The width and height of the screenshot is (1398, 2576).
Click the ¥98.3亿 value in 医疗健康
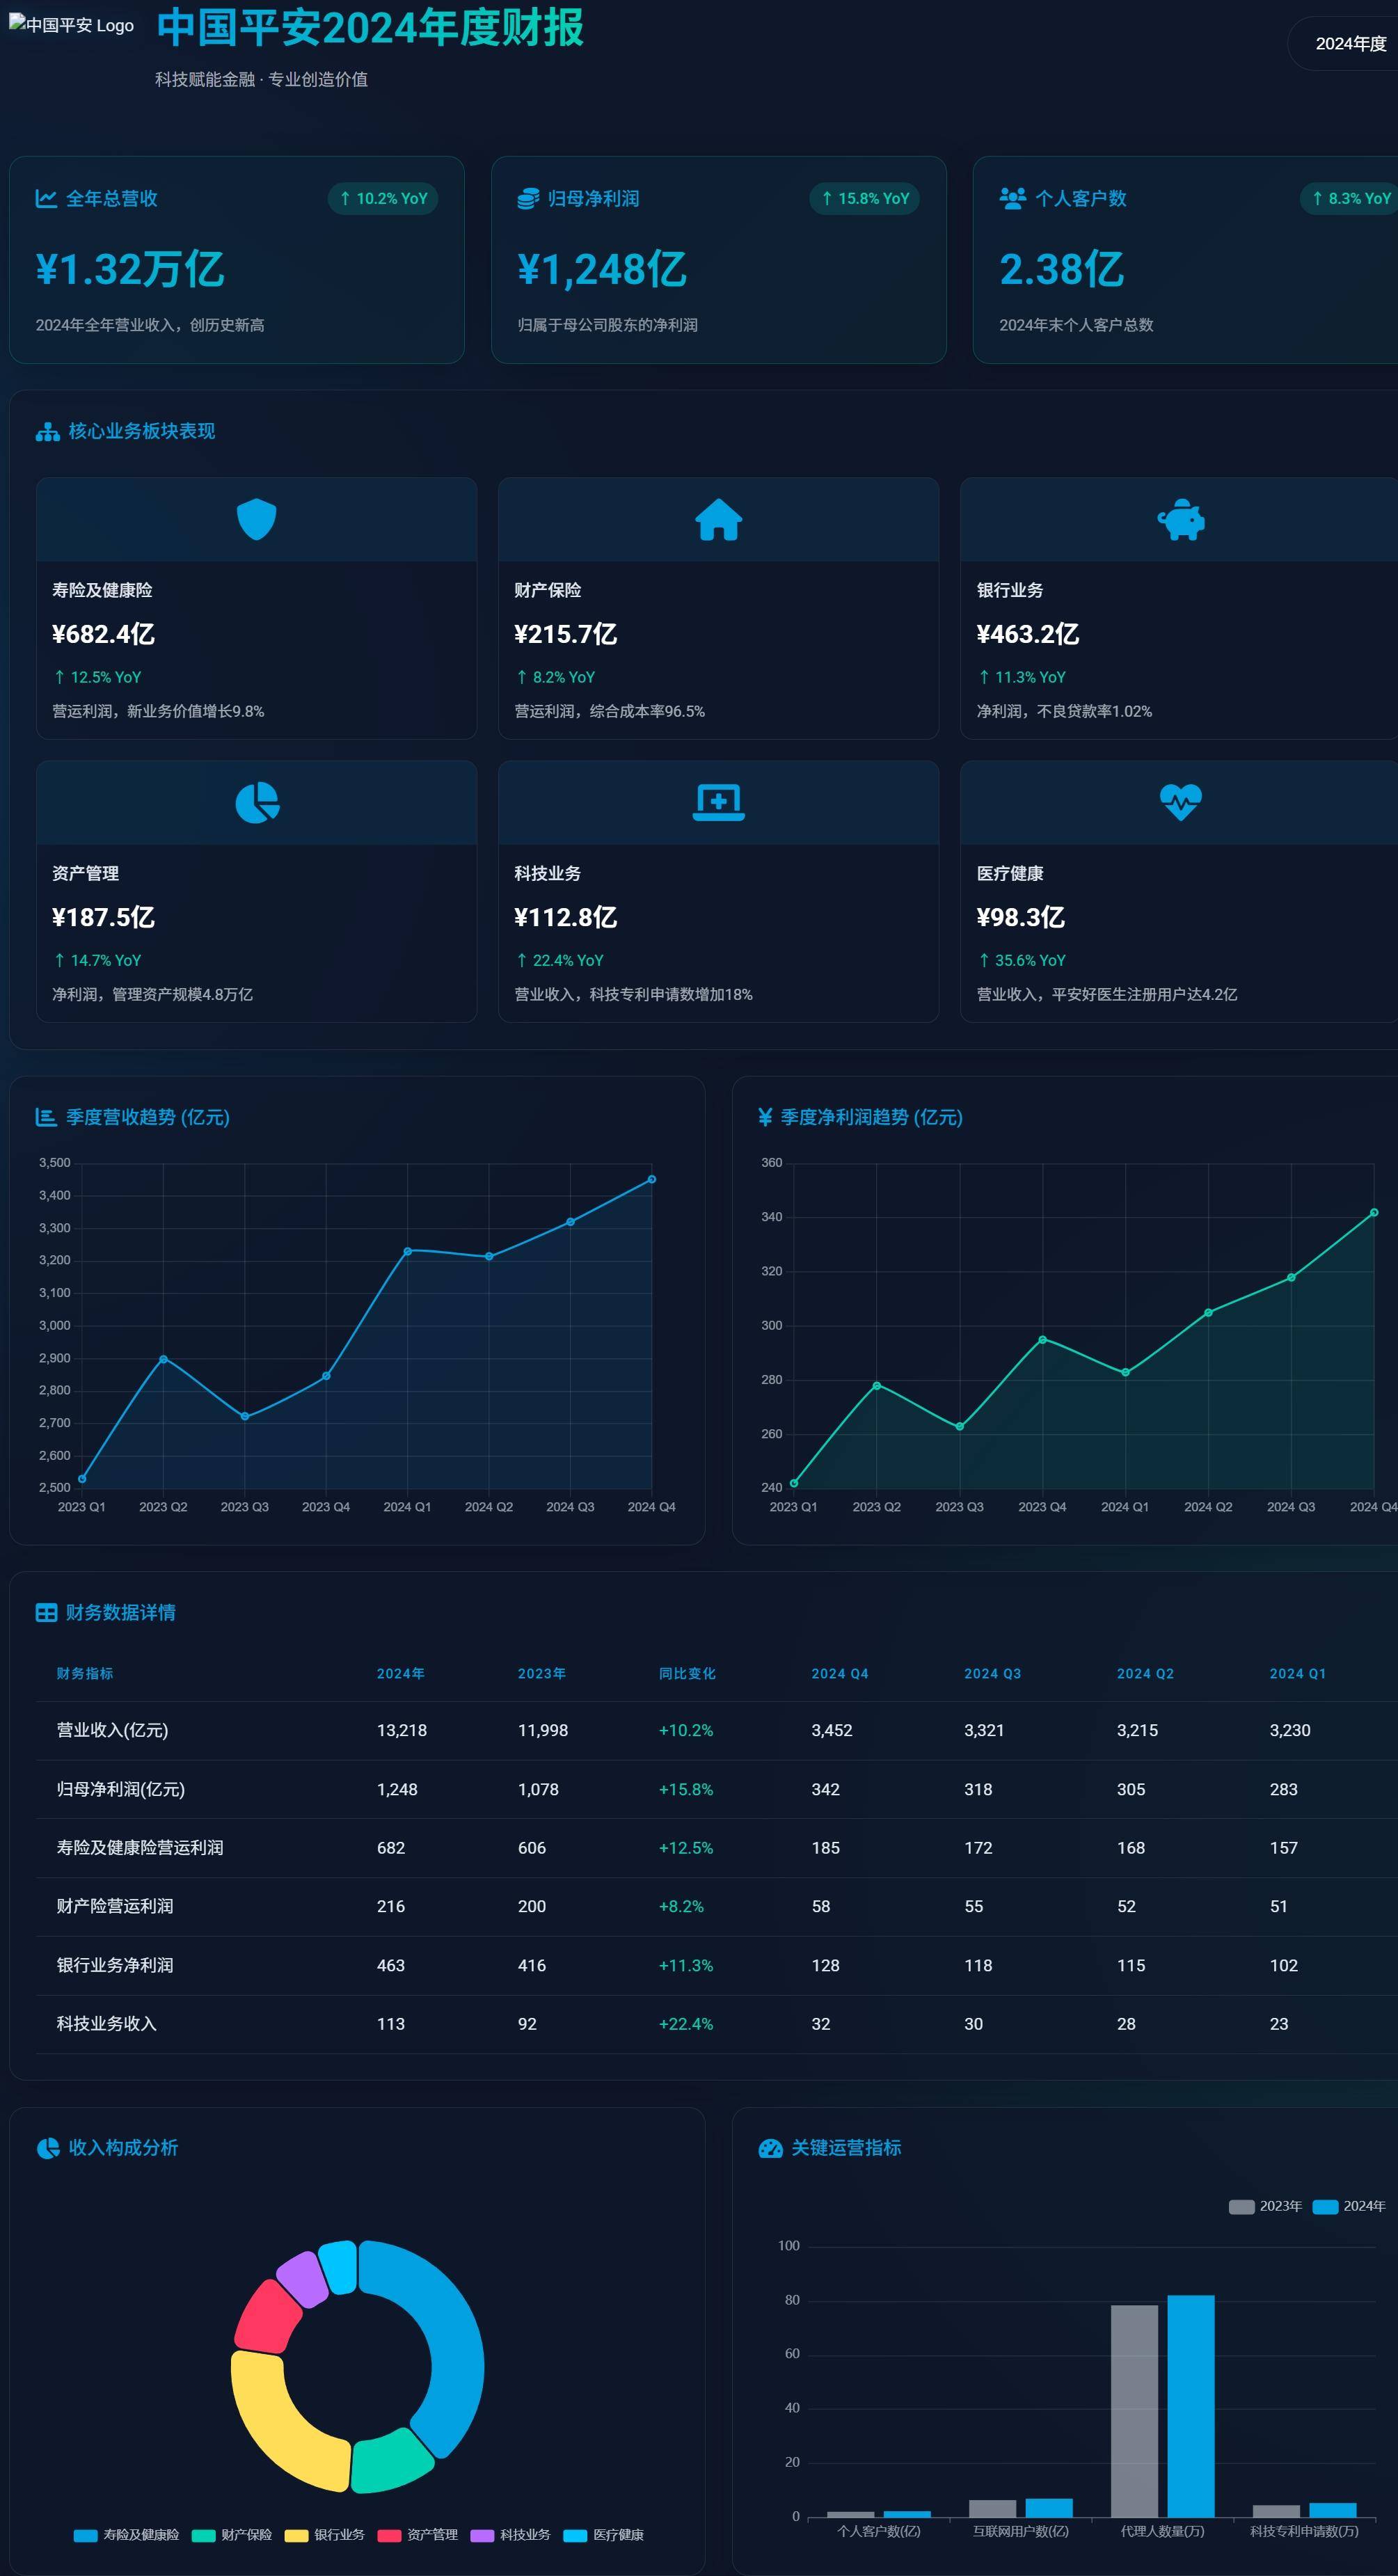[x=1020, y=917]
